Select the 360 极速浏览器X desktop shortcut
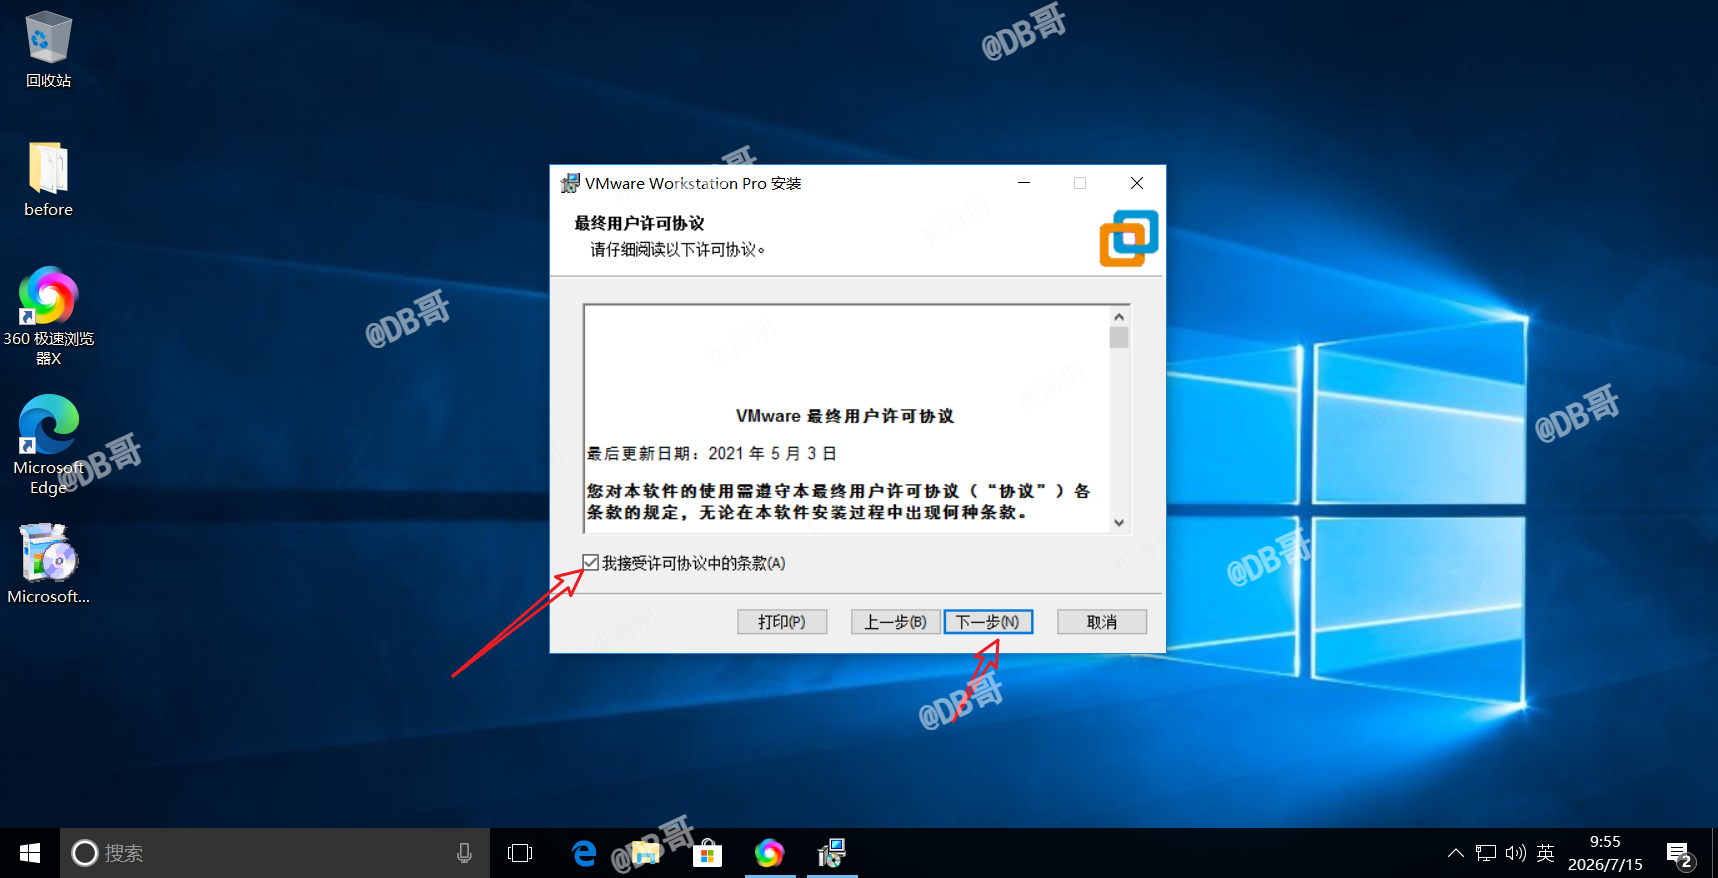 [48, 317]
